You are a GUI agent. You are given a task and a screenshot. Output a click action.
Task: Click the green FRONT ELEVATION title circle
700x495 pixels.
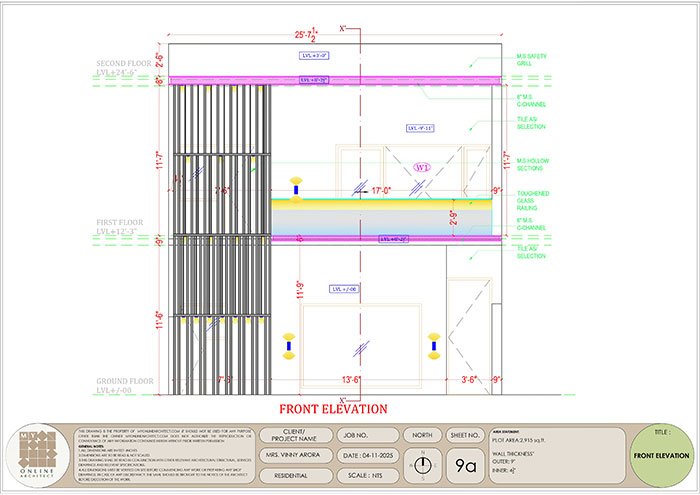click(661, 455)
